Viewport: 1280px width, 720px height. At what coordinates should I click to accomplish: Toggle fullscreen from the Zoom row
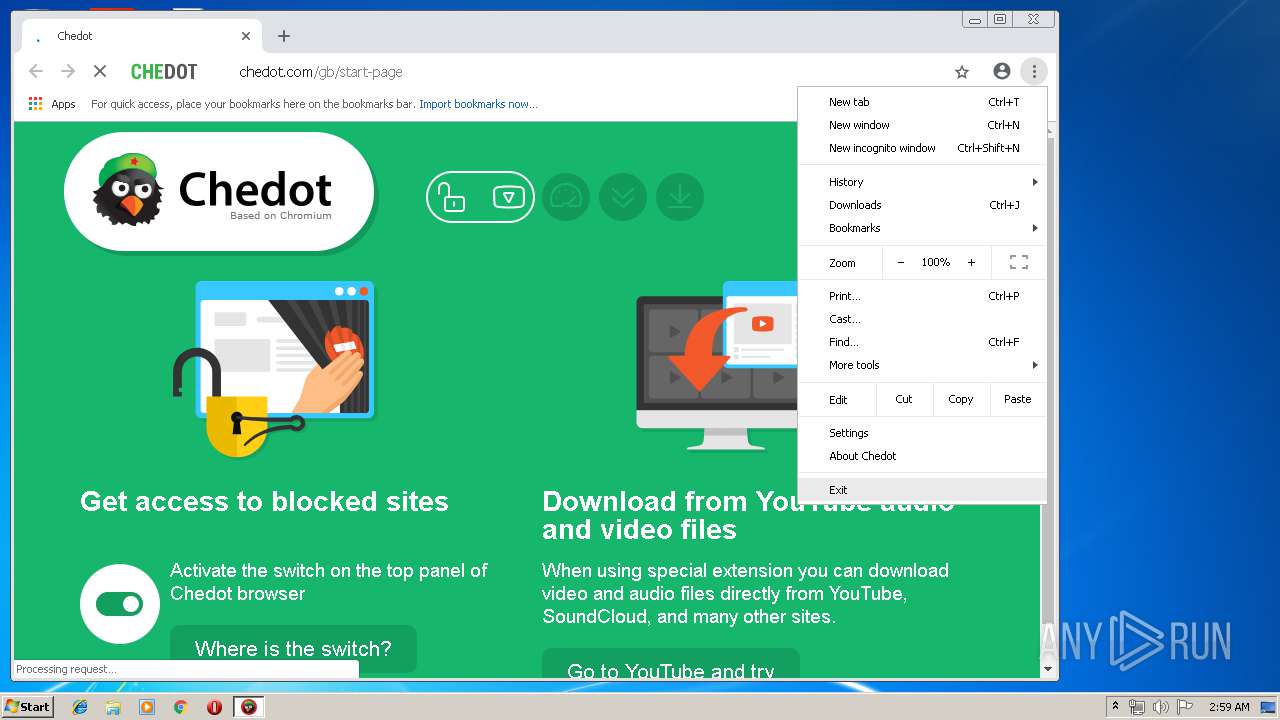pyautogui.click(x=1019, y=262)
